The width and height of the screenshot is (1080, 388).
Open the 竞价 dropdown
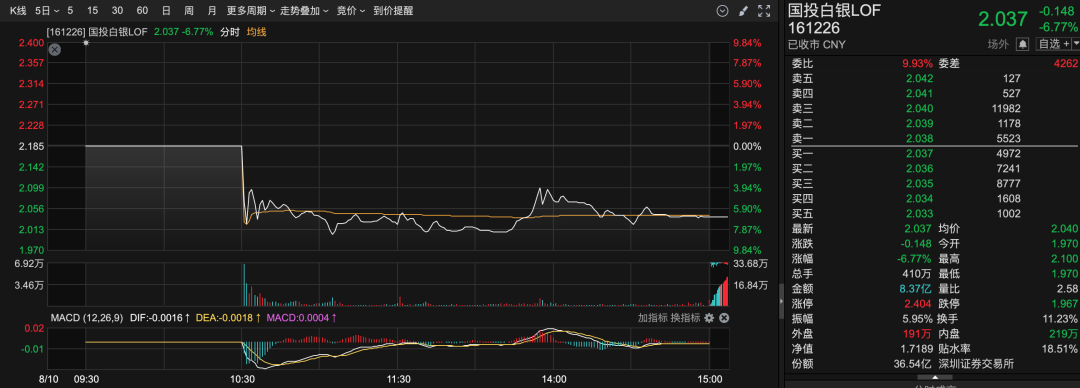[x=351, y=11]
